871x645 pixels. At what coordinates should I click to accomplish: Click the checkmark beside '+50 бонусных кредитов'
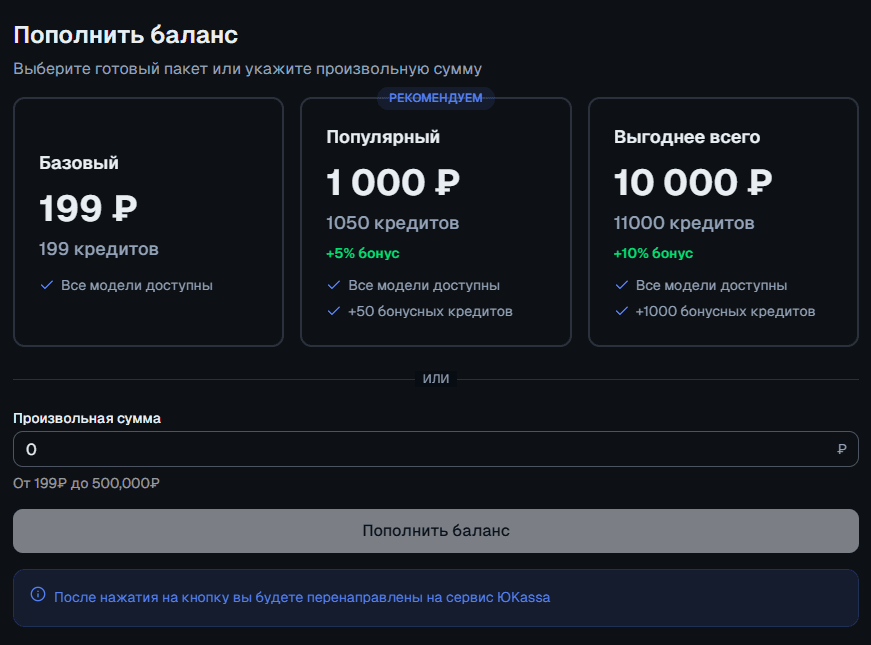[x=333, y=312]
